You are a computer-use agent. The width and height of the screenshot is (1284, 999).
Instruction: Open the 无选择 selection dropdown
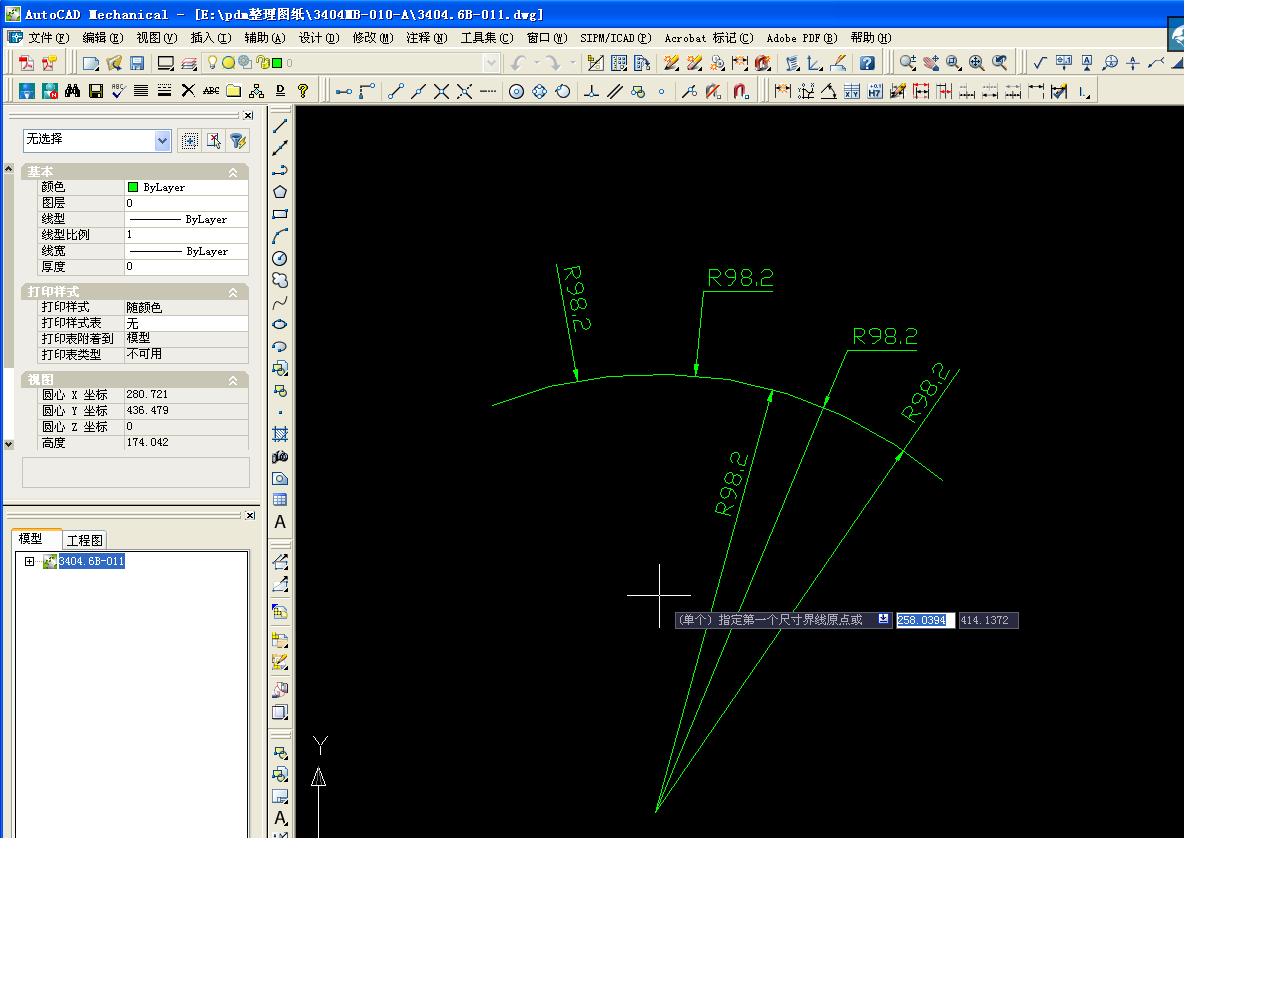[x=163, y=141]
